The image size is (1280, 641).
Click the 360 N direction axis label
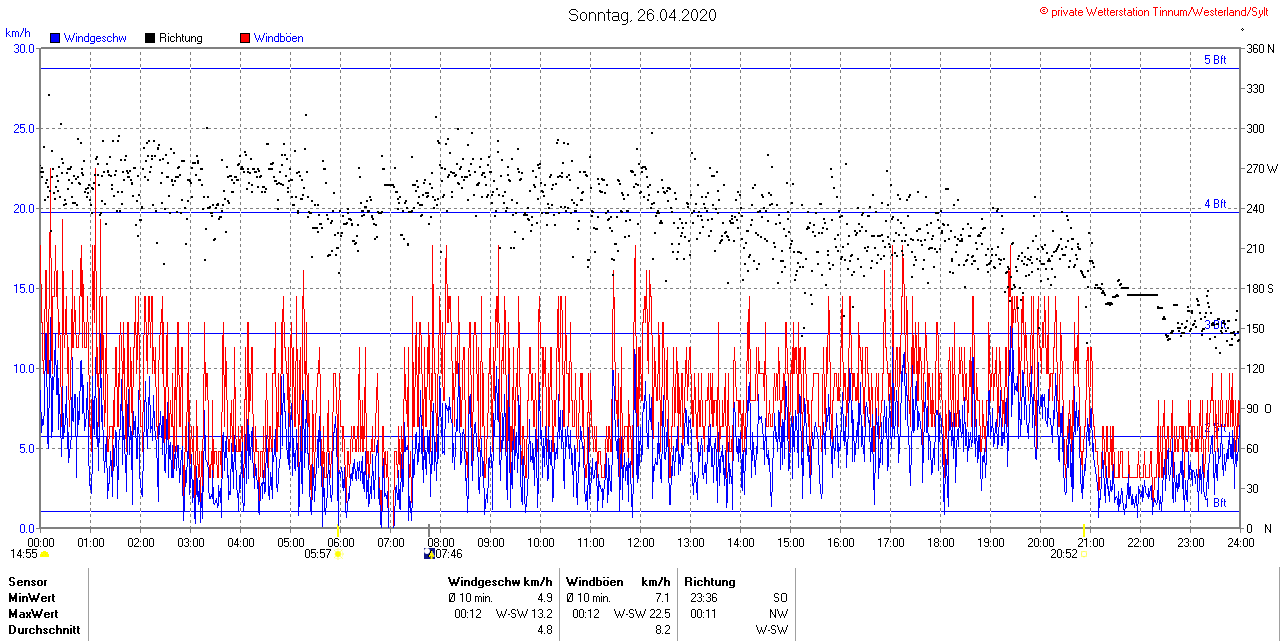tap(1260, 48)
